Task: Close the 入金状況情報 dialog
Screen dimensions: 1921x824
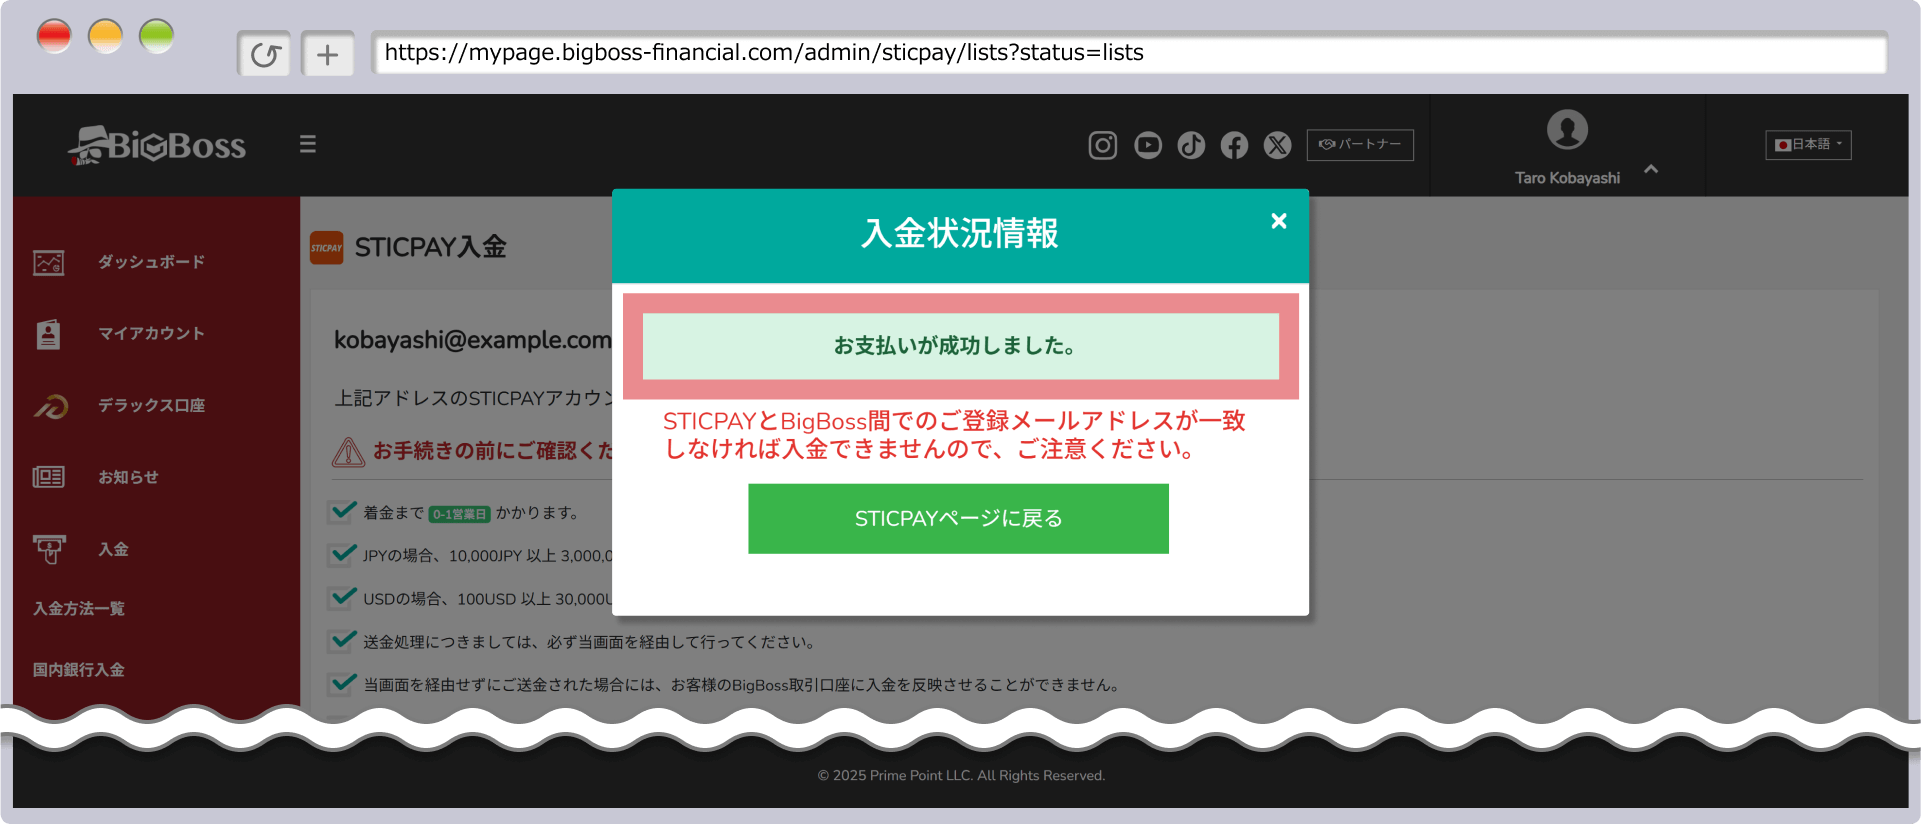Action: pos(1278,221)
